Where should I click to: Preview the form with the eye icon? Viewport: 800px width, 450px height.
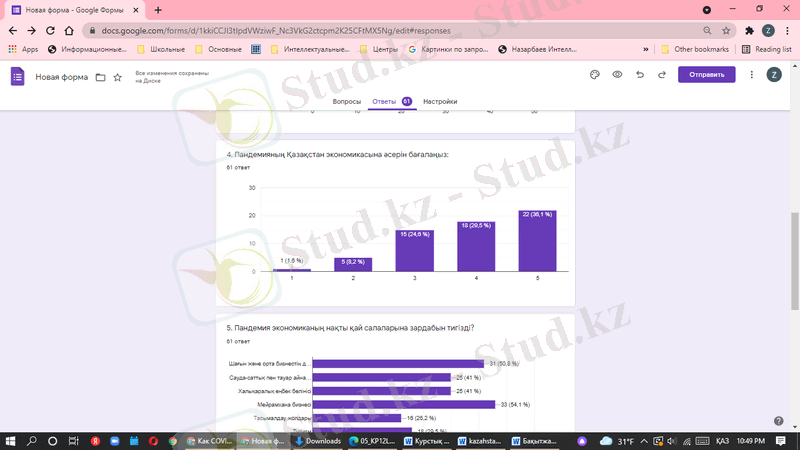point(617,75)
